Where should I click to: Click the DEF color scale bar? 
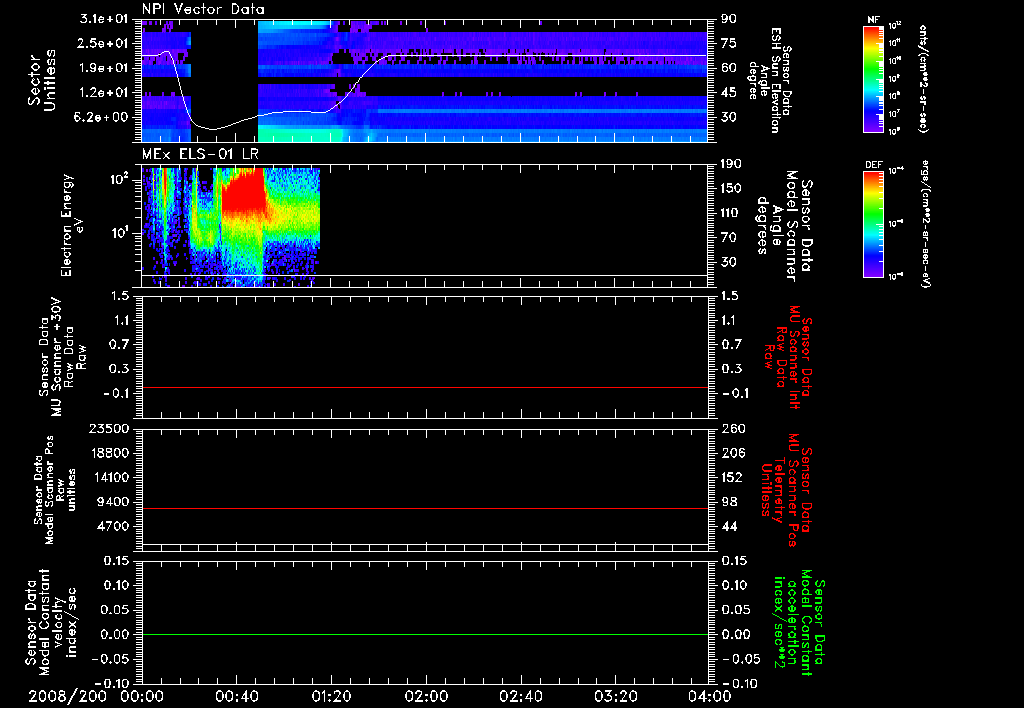(873, 223)
